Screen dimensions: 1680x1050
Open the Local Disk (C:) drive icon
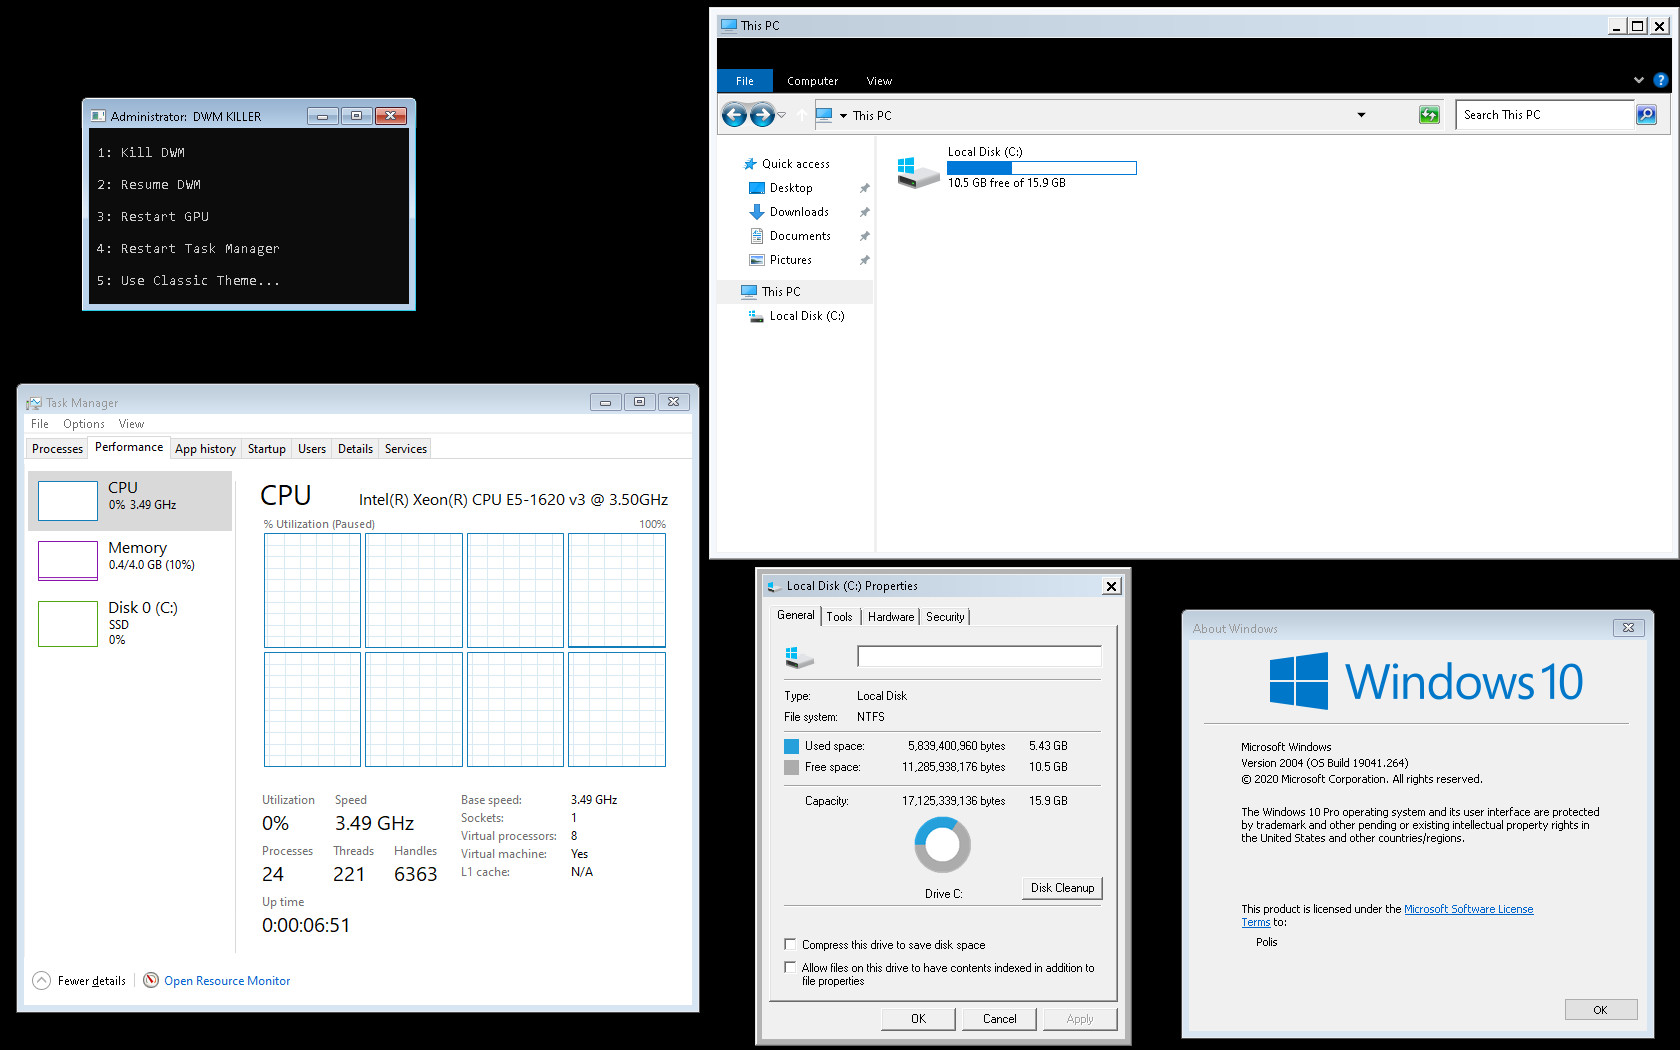coord(918,171)
